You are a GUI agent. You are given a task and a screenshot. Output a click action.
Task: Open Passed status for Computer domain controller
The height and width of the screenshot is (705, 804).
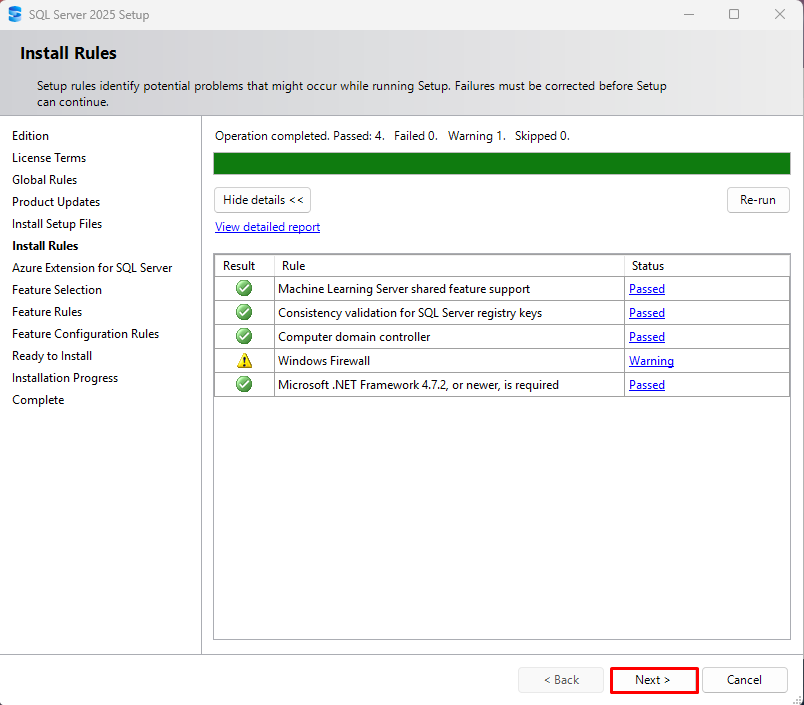point(647,337)
